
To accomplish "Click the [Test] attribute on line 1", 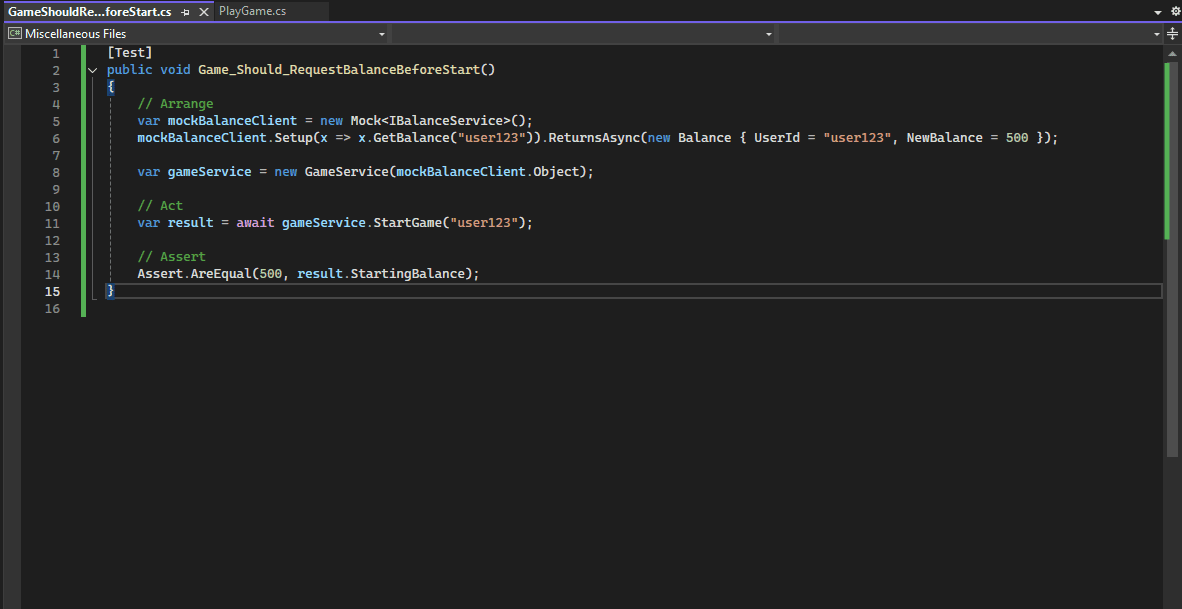I will tap(130, 53).
